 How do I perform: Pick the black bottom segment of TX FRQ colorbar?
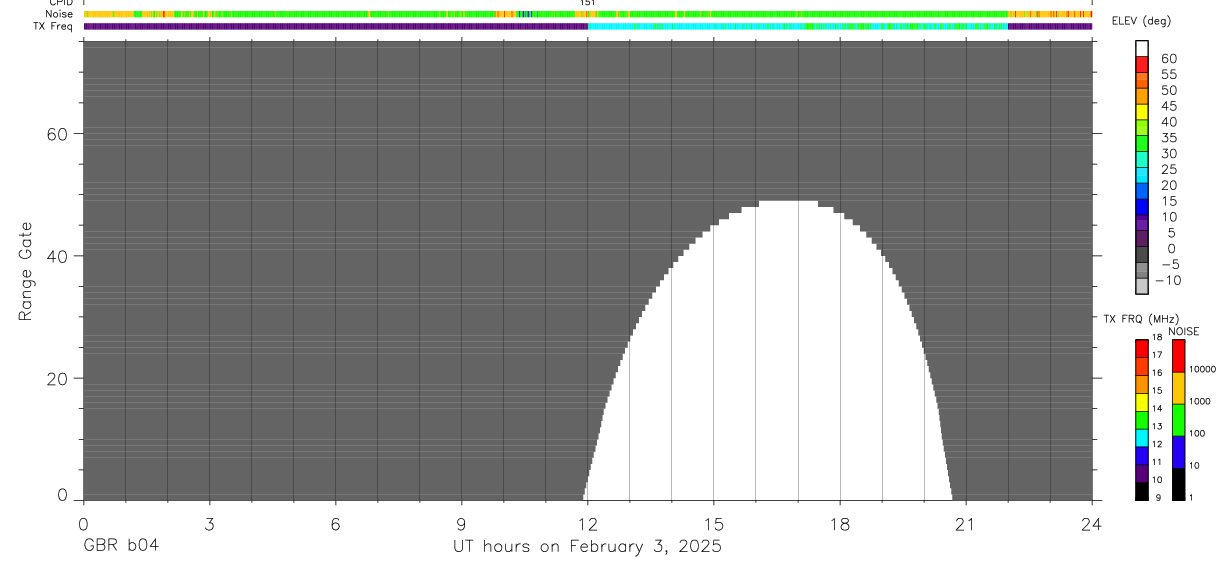[1142, 491]
